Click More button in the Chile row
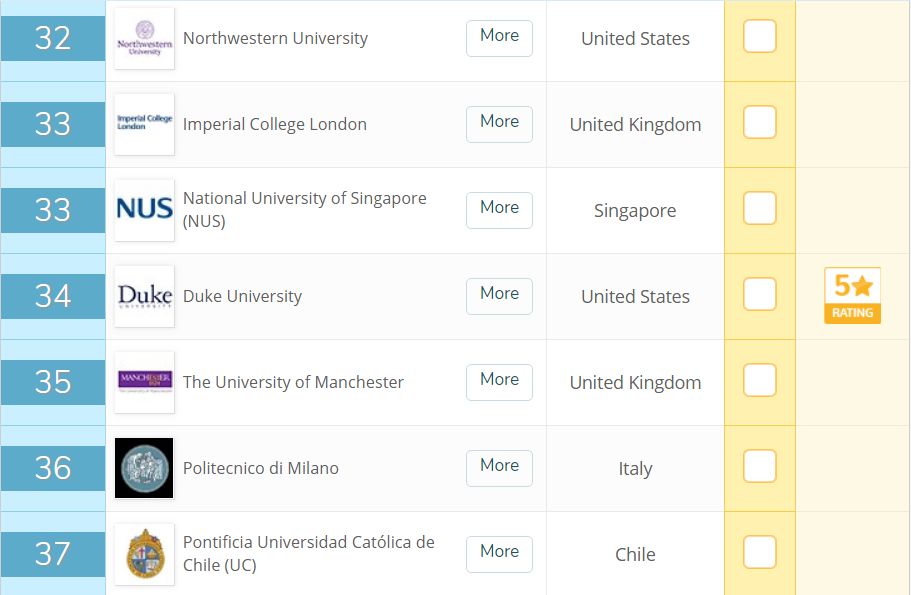Image resolution: width=911 pixels, height=595 pixels. (499, 554)
